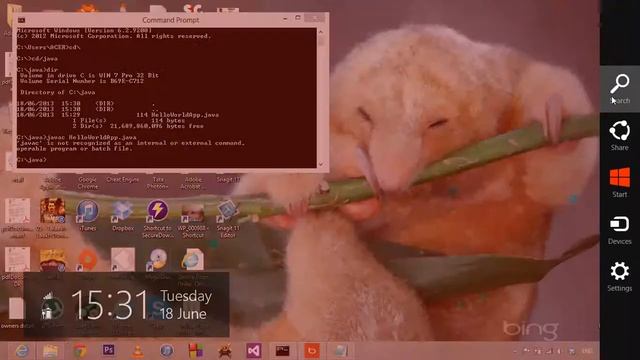The width and height of the screenshot is (640, 360).
Task: Select the owners details file icon
Action: point(16,313)
